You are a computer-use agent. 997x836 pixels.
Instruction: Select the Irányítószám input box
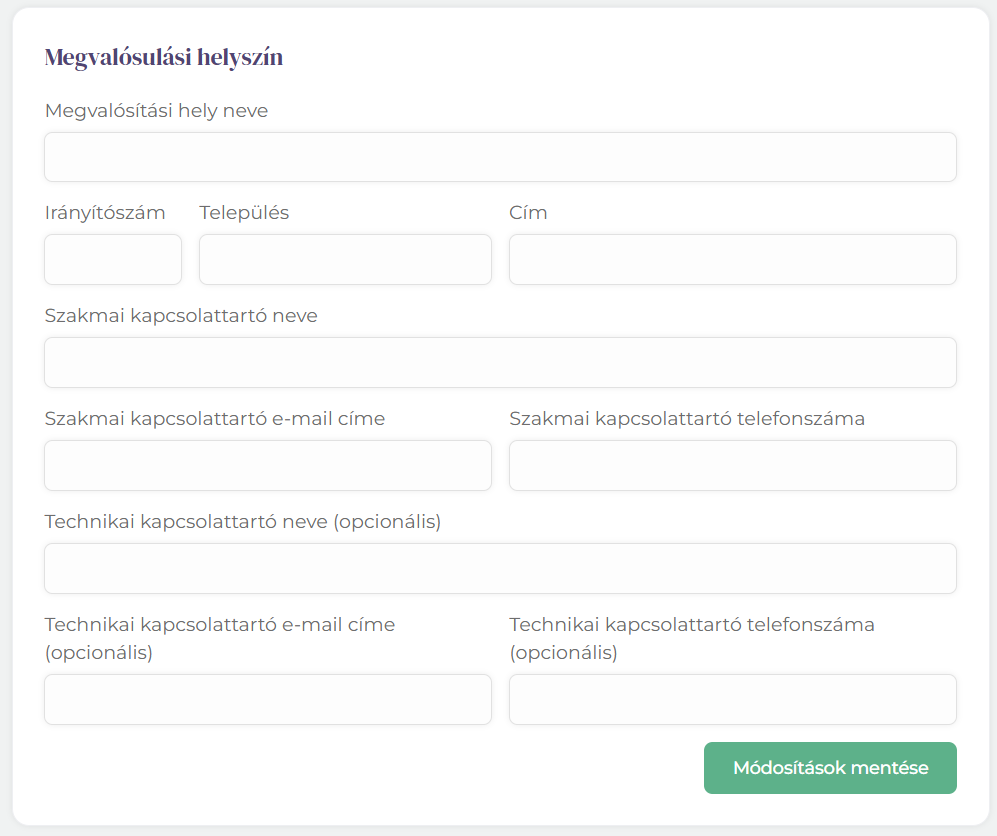[113, 259]
